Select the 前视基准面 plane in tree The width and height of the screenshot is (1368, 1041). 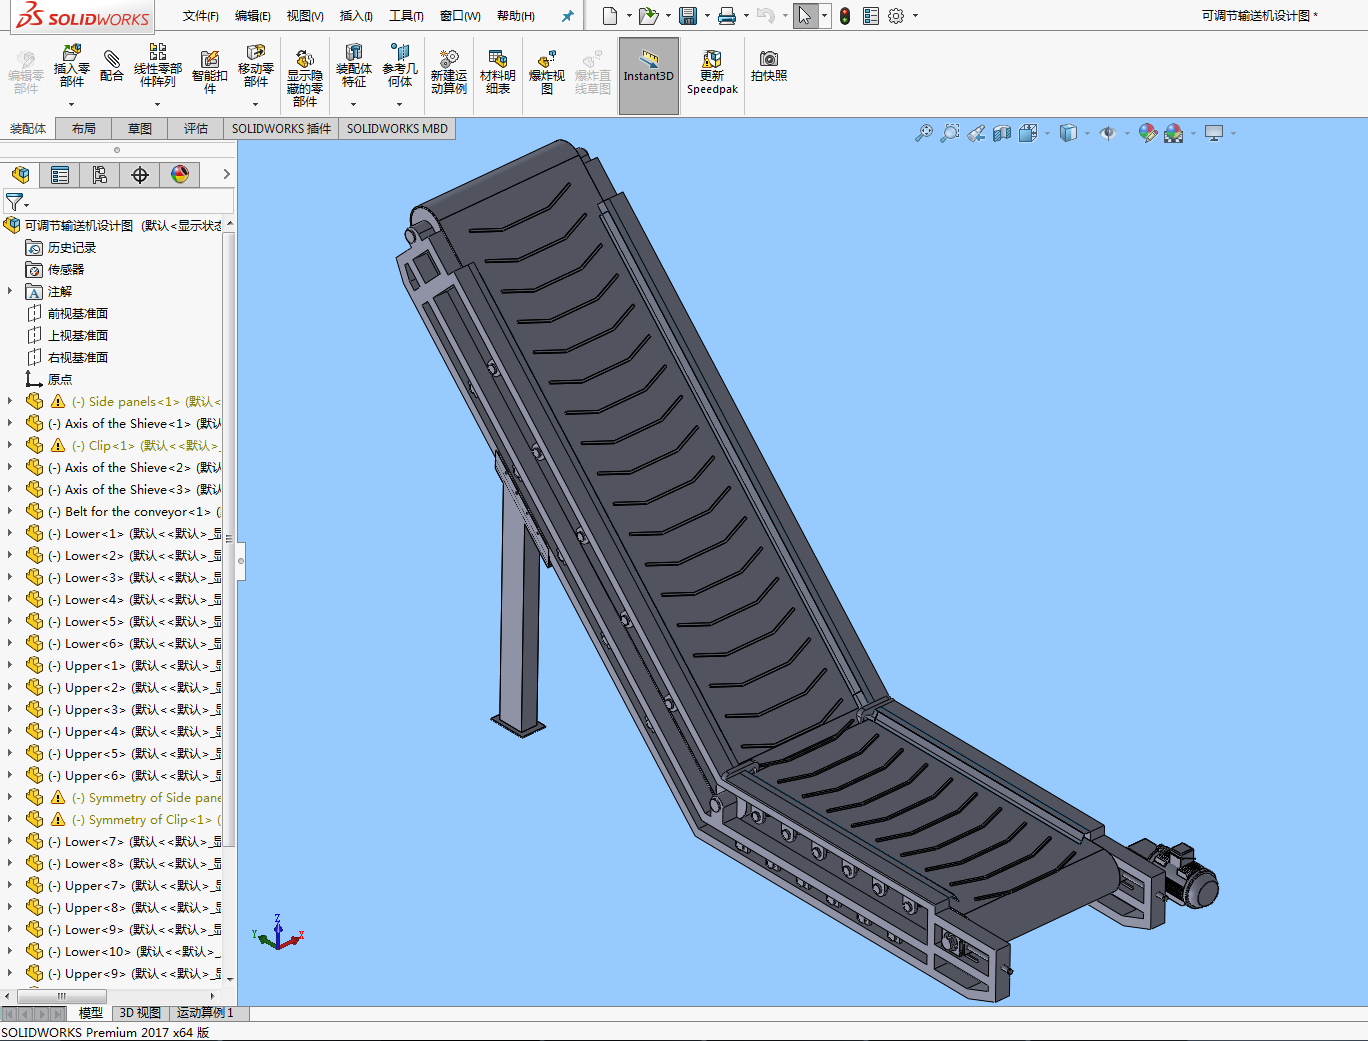(77, 313)
